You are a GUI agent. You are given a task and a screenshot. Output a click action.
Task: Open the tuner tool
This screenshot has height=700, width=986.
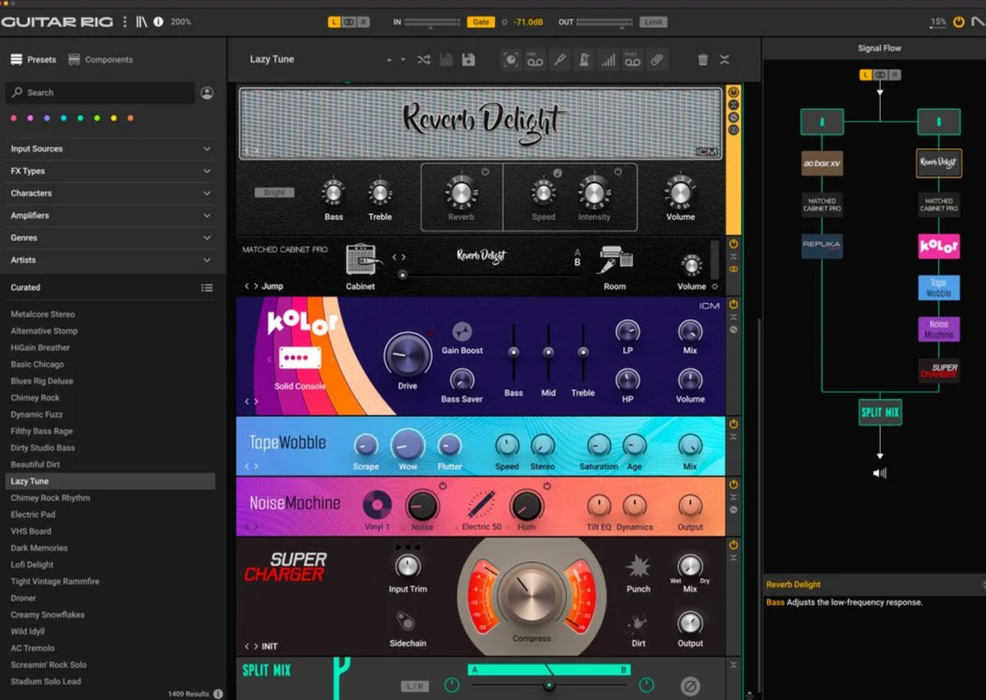560,60
